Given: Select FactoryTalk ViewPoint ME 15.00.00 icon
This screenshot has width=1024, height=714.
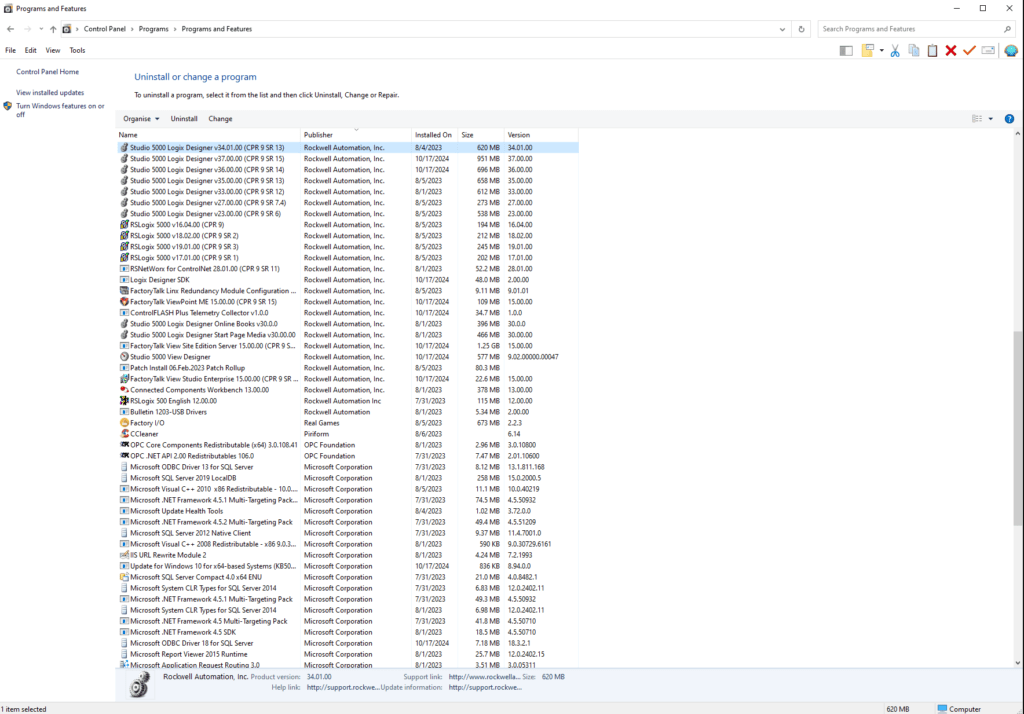Looking at the screenshot, I should [x=124, y=302].
